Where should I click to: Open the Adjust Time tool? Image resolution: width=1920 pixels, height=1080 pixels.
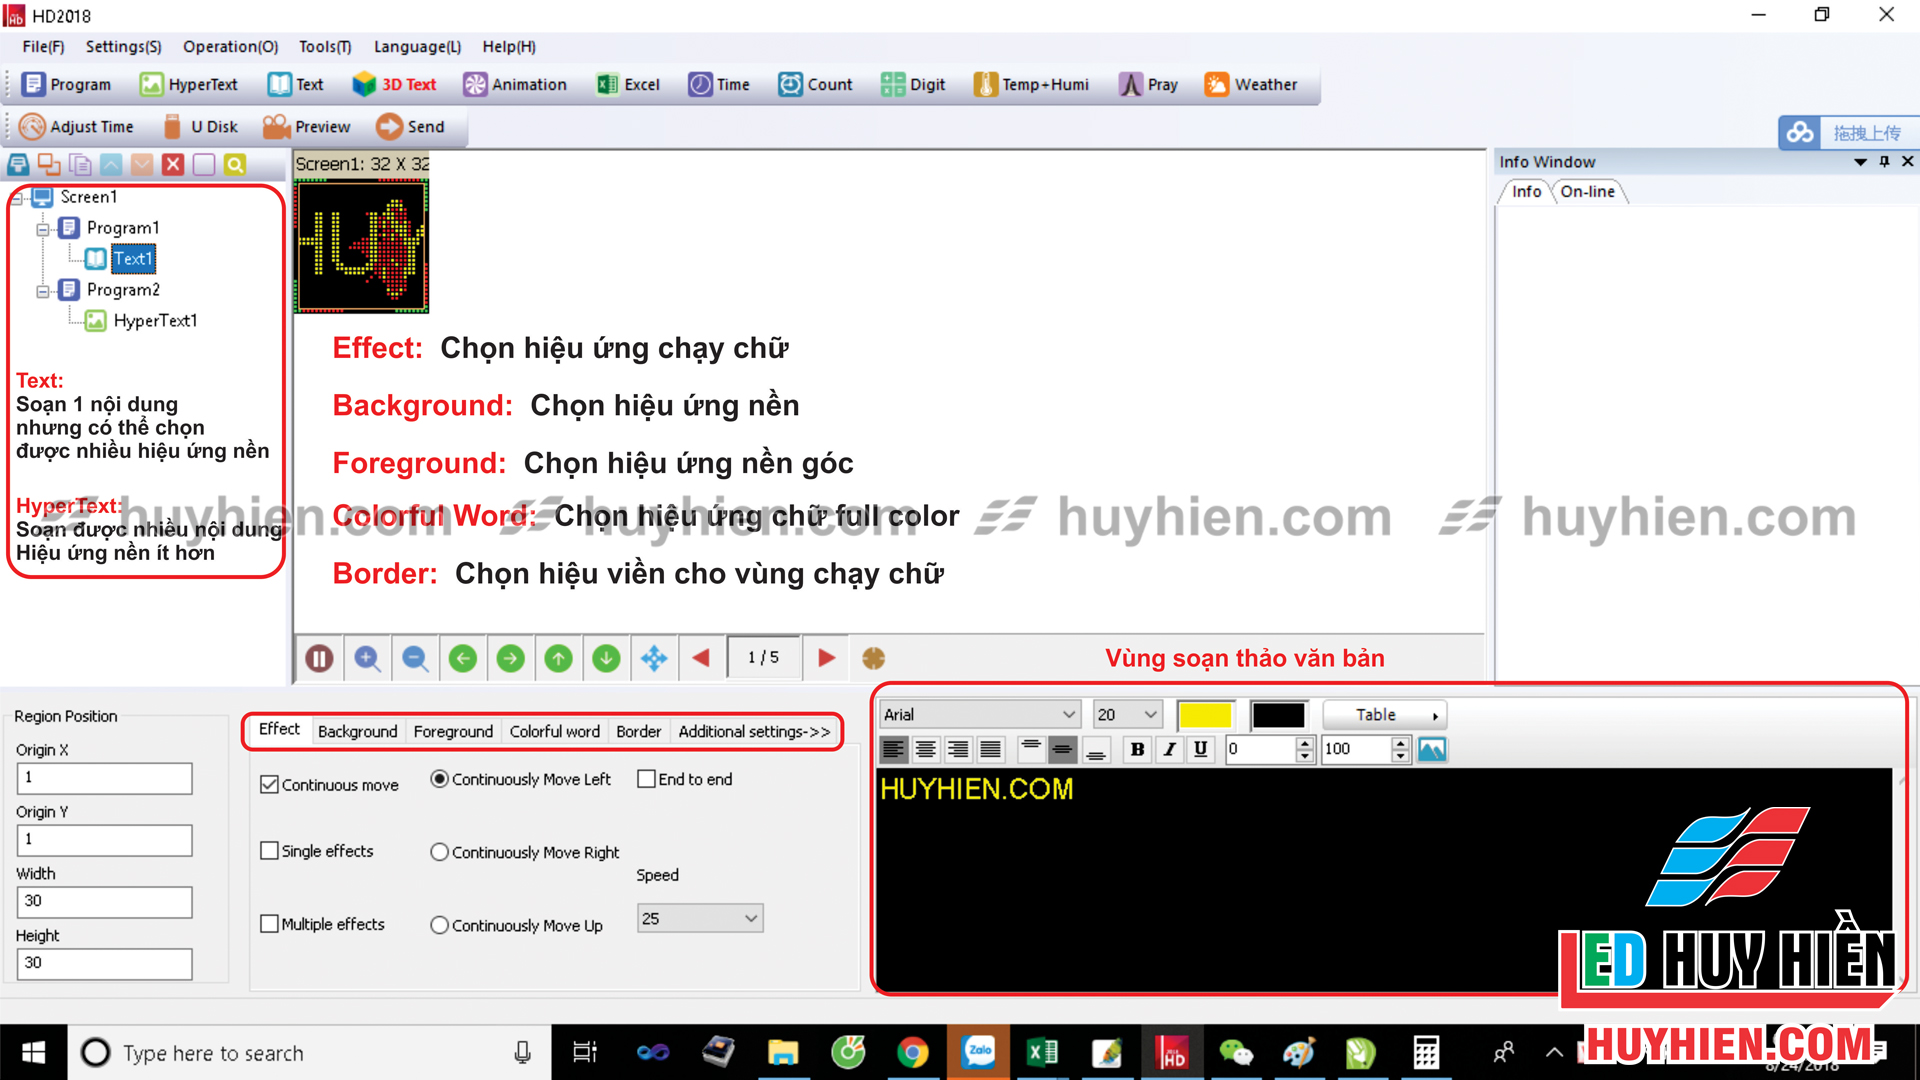point(78,126)
